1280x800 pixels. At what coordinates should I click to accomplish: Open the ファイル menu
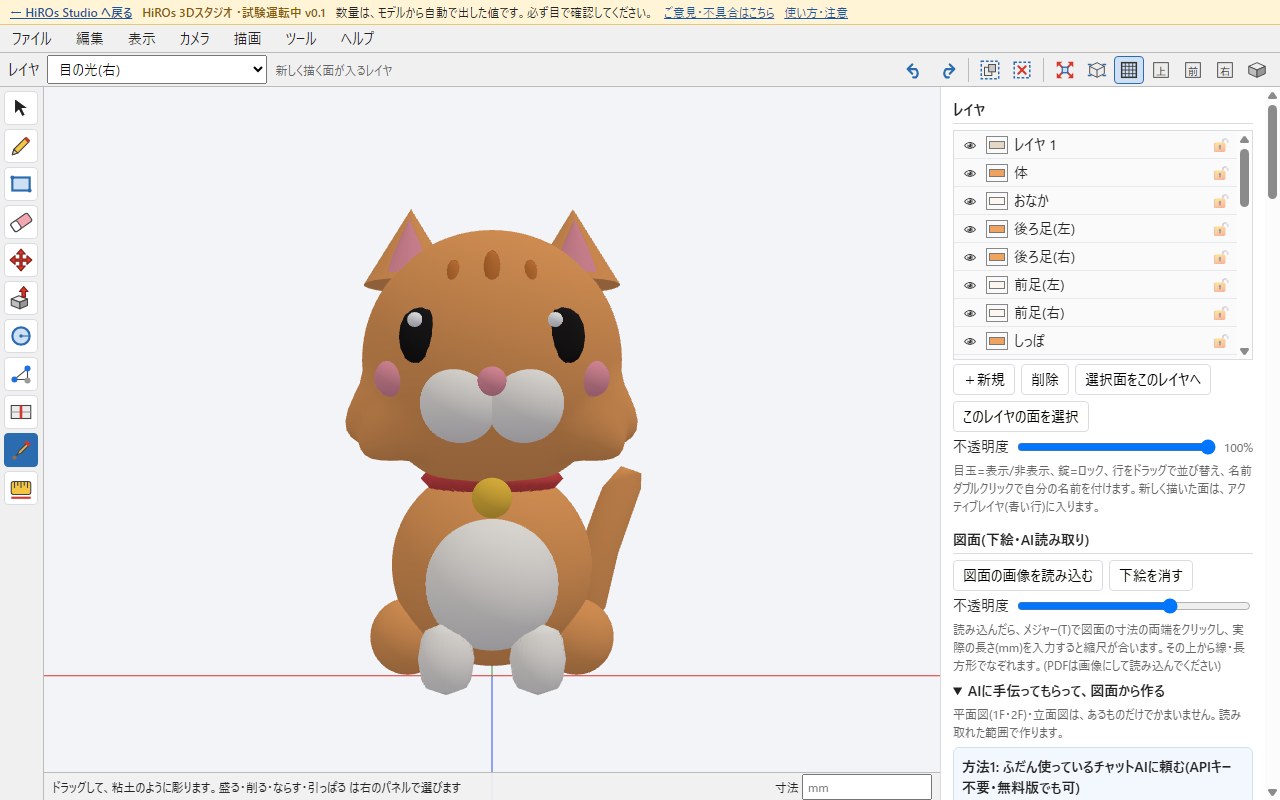click(31, 38)
